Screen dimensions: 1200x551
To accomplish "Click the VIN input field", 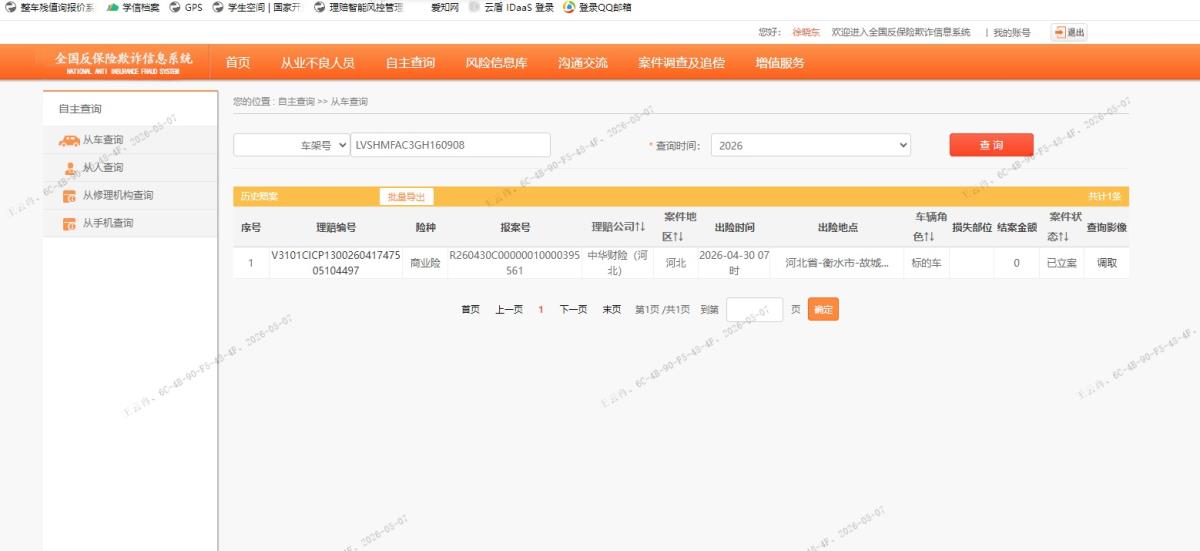I will (450, 145).
